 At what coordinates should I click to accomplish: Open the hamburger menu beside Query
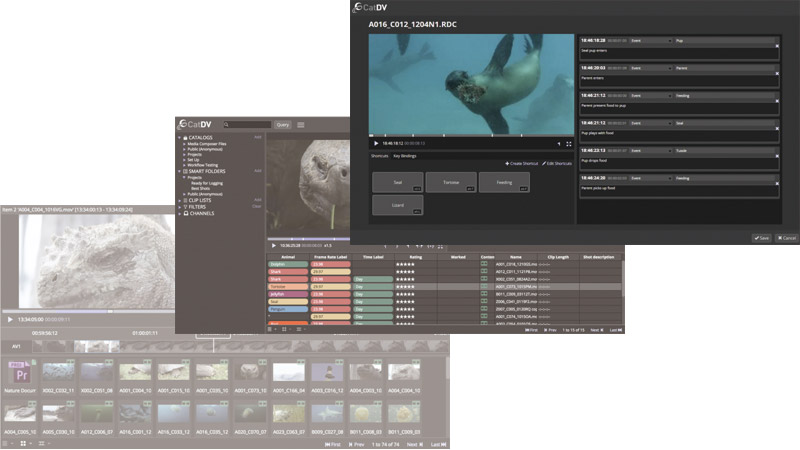click(x=301, y=124)
